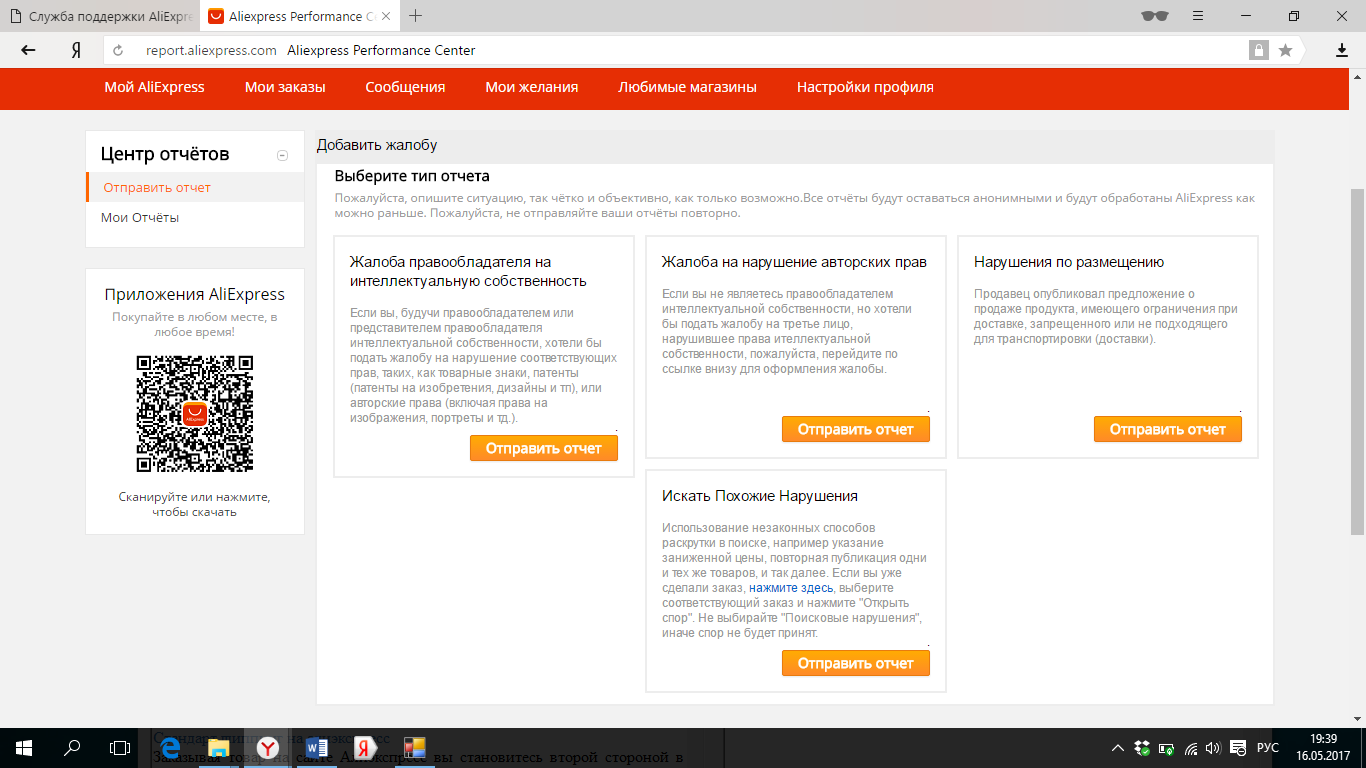Viewport: 1366px width, 768px height.
Task: Open Мои желания menu item
Action: pyautogui.click(x=532, y=87)
